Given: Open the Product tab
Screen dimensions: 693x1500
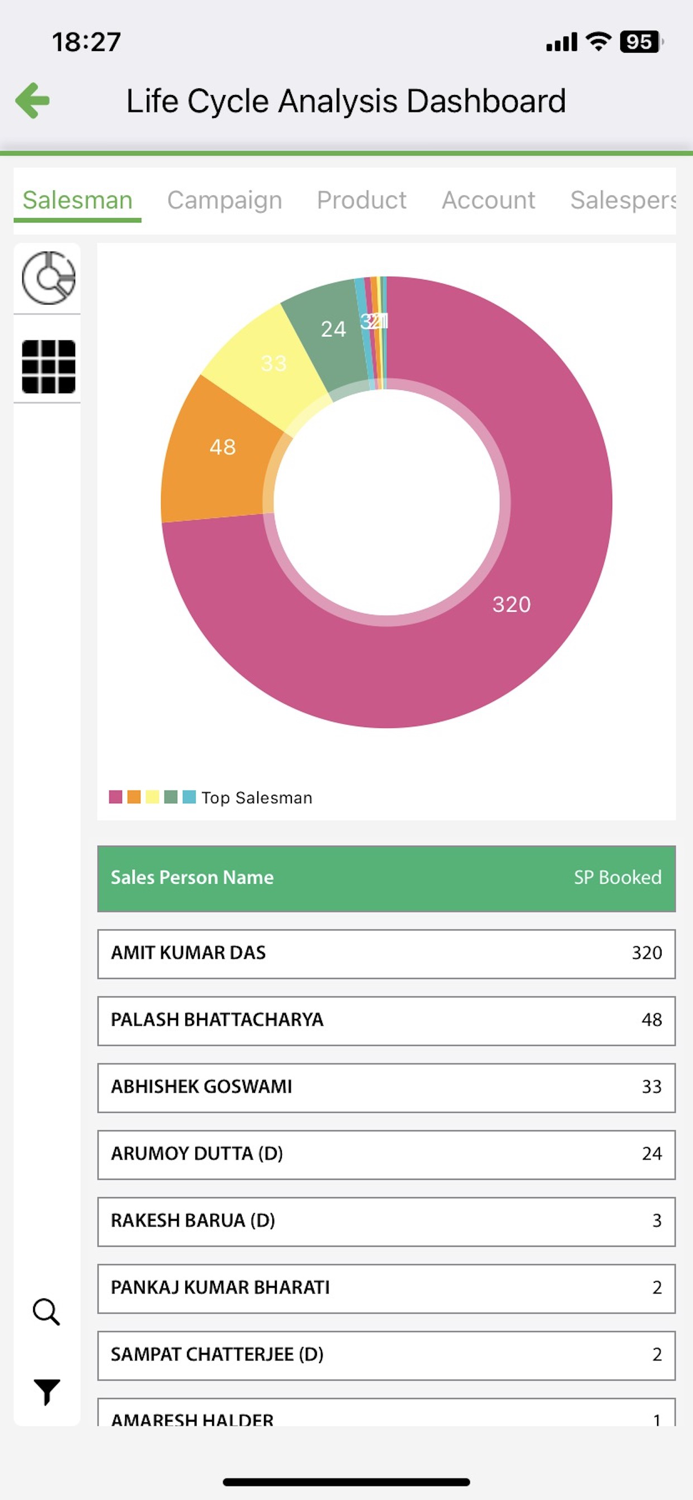Looking at the screenshot, I should coord(361,200).
